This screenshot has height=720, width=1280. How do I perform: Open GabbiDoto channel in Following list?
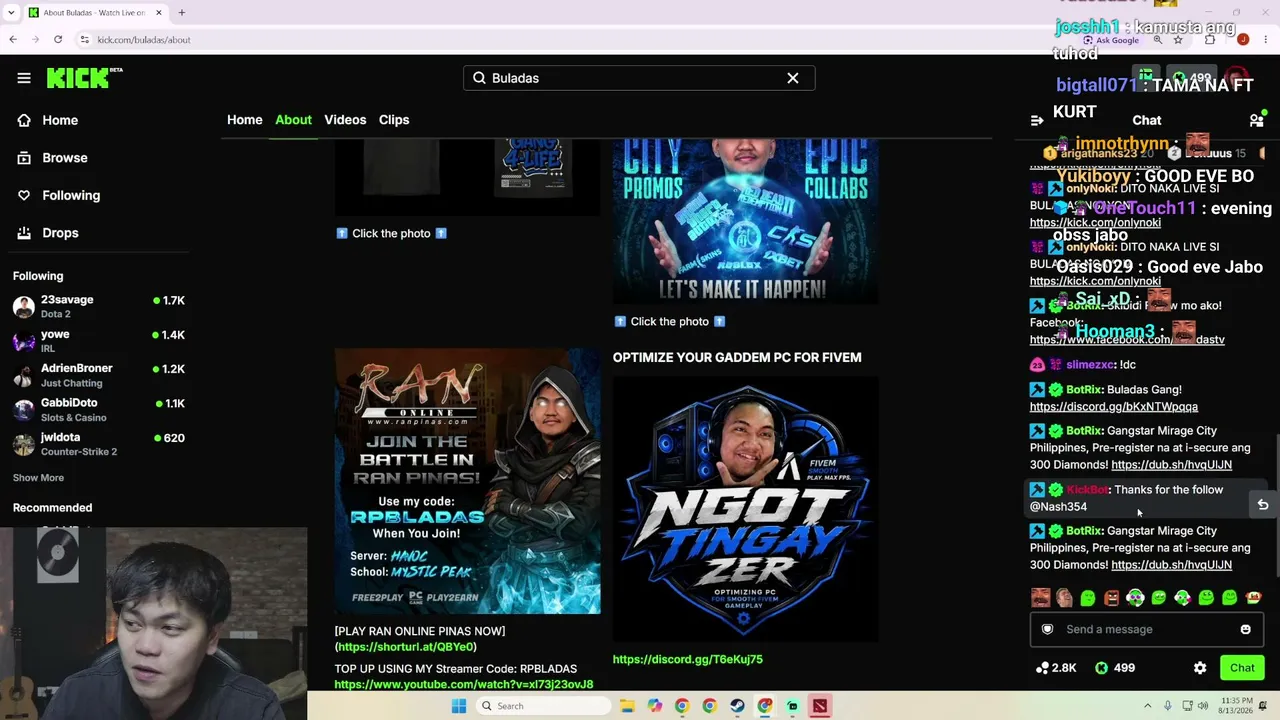pyautogui.click(x=98, y=410)
